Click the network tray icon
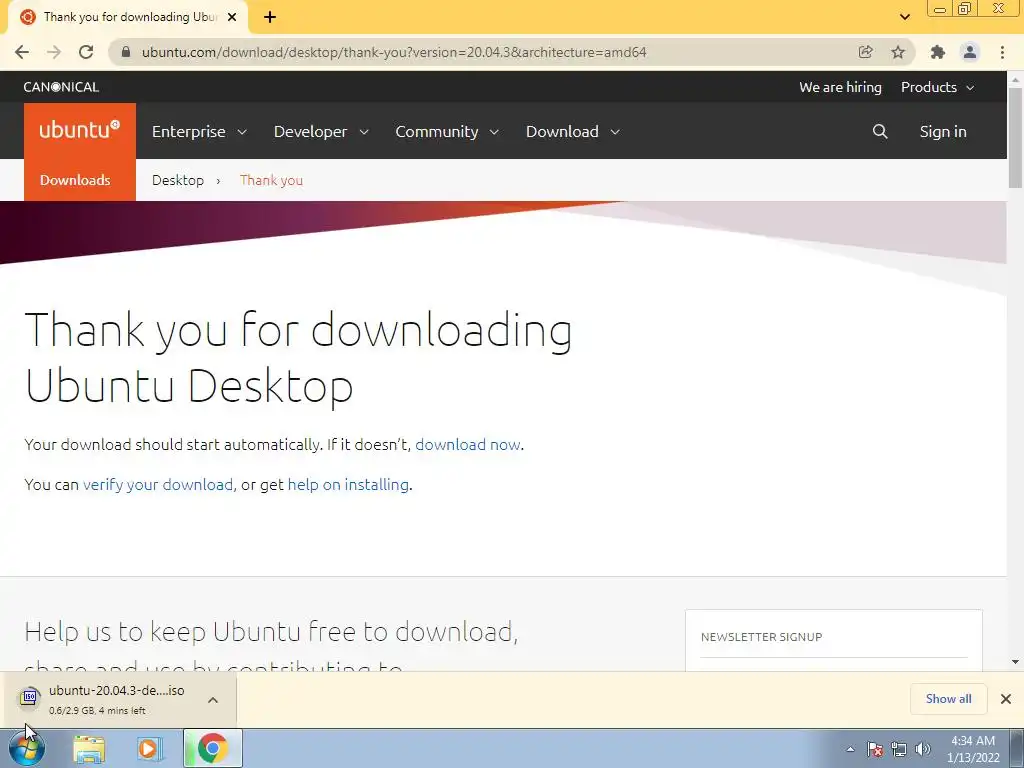This screenshot has width=1024, height=768. click(899, 749)
